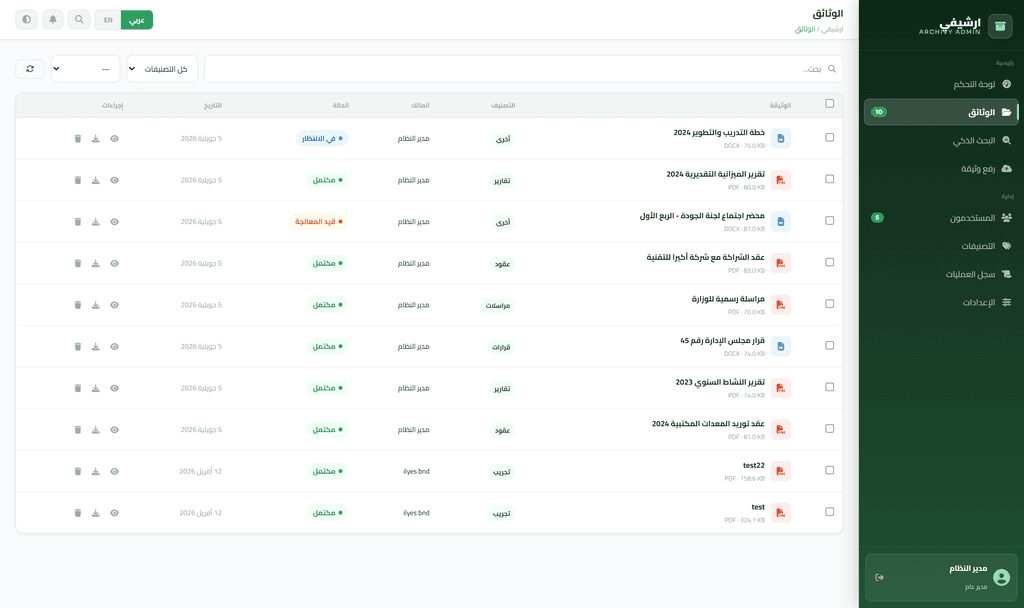View document خطة التدريب والتطوير 2024
This screenshot has width=1024, height=608.
click(114, 138)
